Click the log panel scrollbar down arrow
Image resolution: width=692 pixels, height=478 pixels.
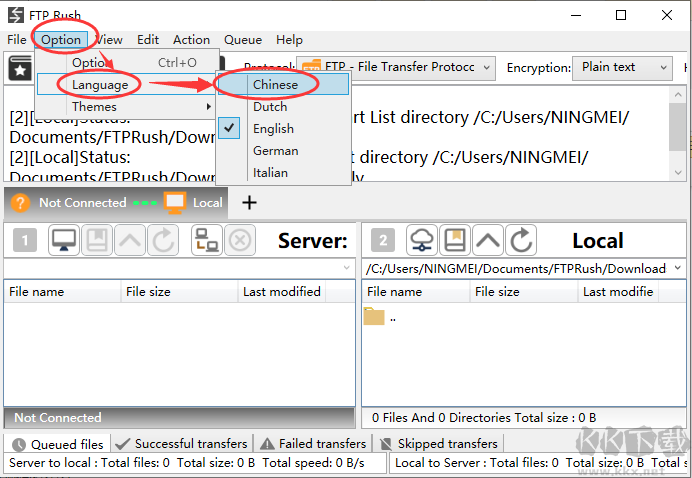pyautogui.click(x=678, y=173)
